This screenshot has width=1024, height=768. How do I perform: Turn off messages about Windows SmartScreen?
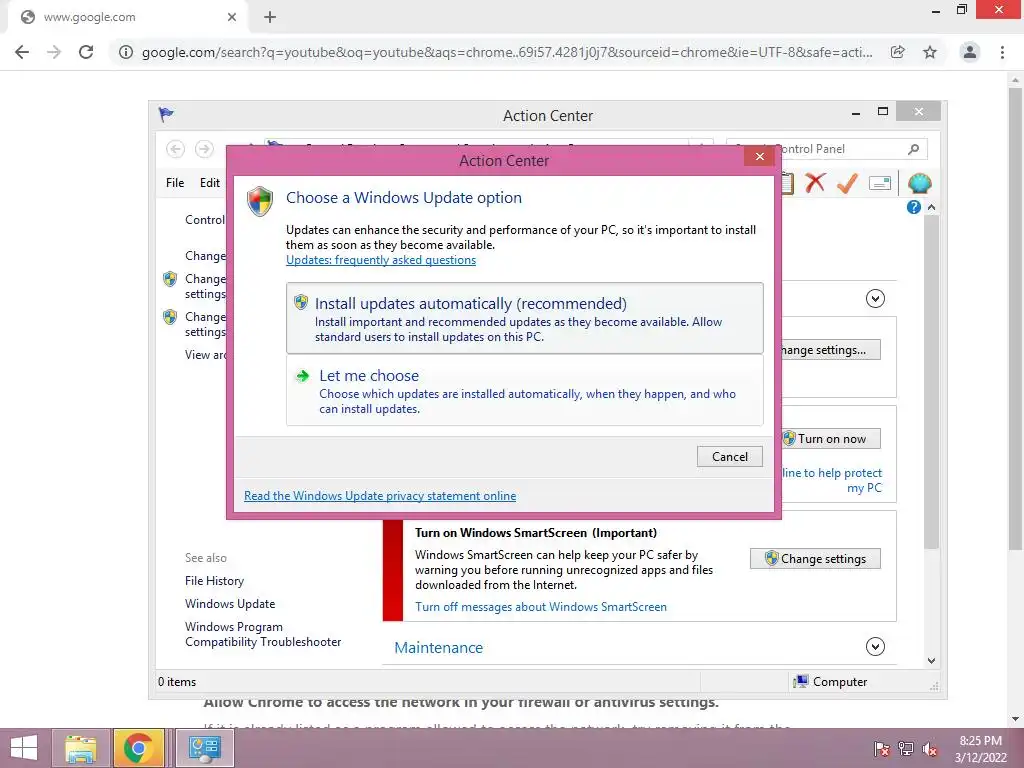(541, 607)
